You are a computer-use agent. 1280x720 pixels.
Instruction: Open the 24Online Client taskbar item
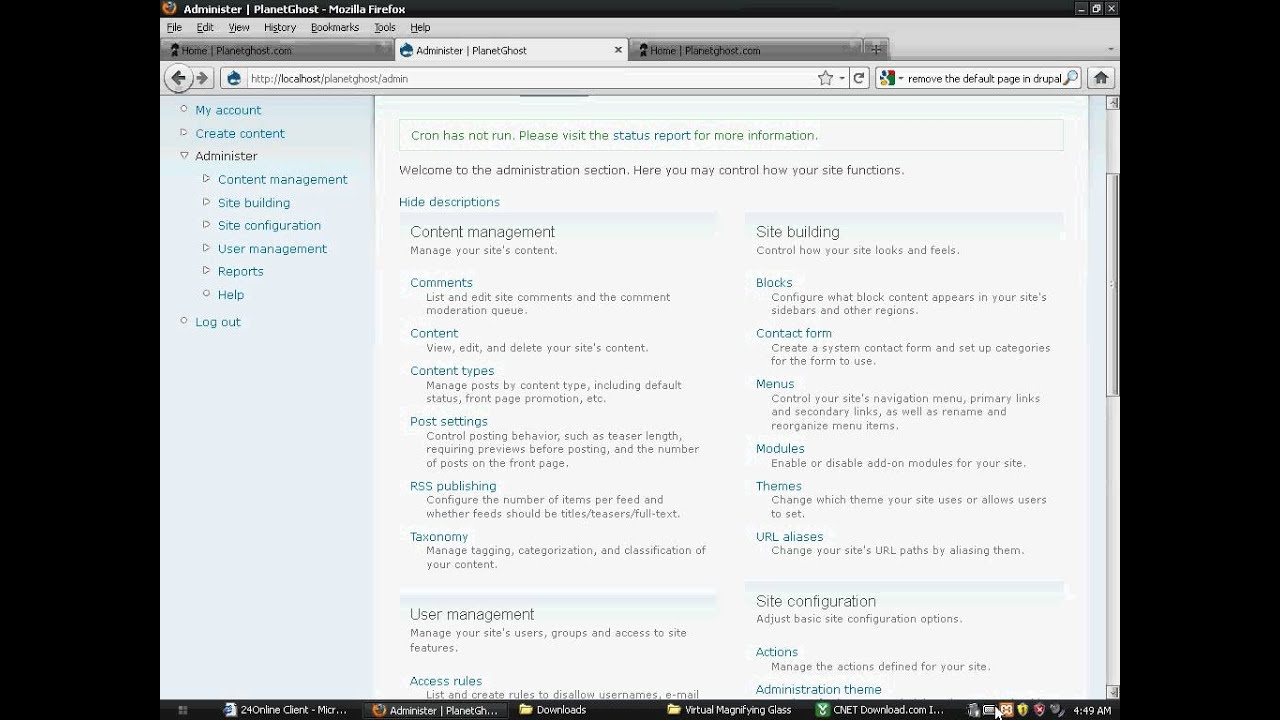point(285,710)
